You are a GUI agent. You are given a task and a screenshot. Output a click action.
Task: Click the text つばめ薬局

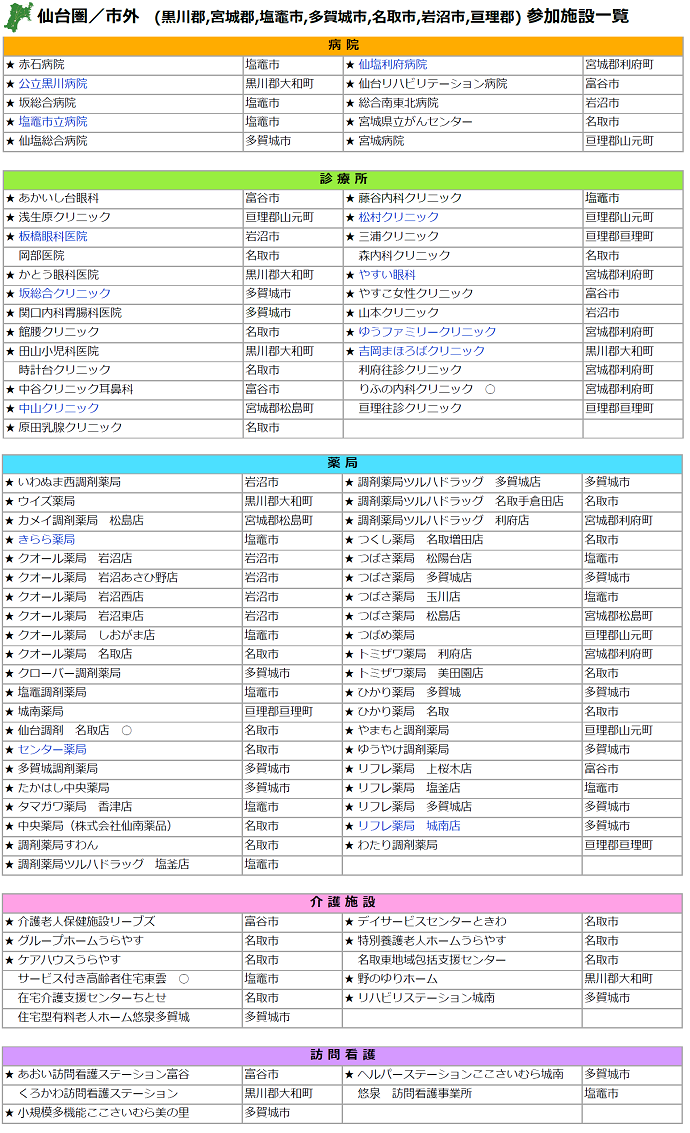(x=387, y=635)
